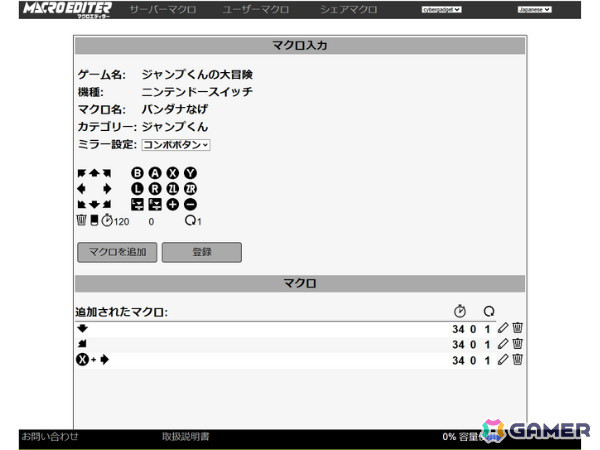Open the サーバーマクロ menu
The height and width of the screenshot is (450, 600).
point(163,10)
